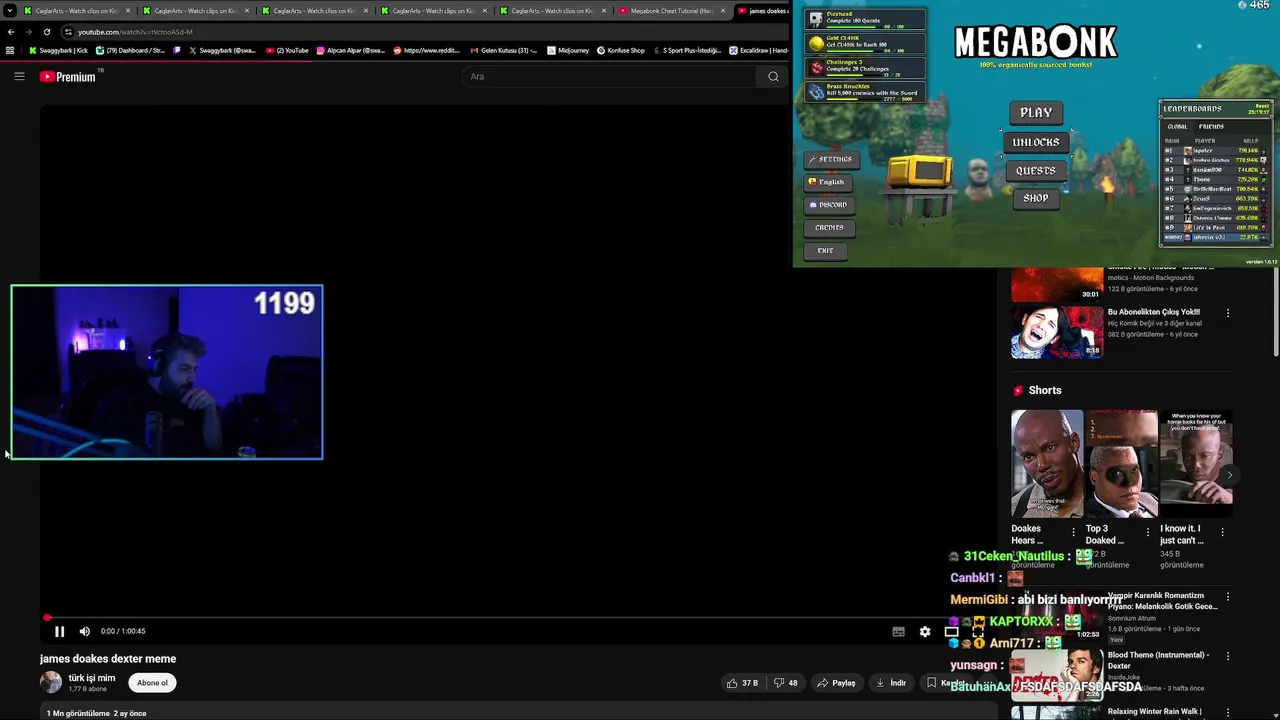Viewport: 1280px width, 720px height.
Task: Open the (2) YouTube bookmark
Action: [x=288, y=50]
